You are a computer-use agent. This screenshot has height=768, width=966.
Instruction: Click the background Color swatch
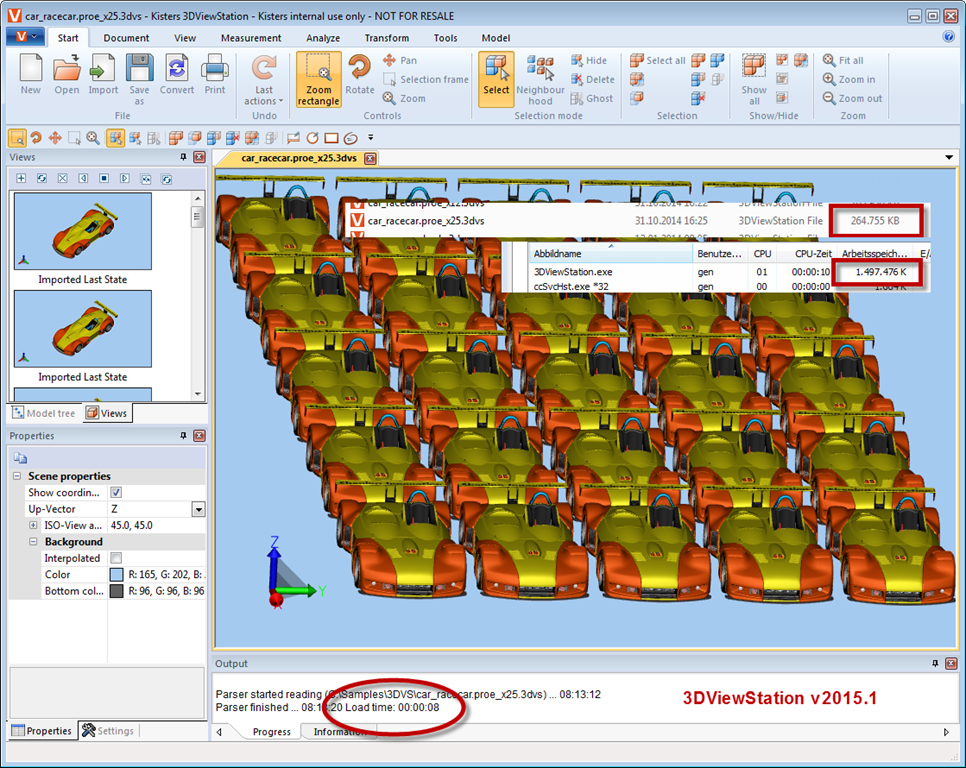116,575
